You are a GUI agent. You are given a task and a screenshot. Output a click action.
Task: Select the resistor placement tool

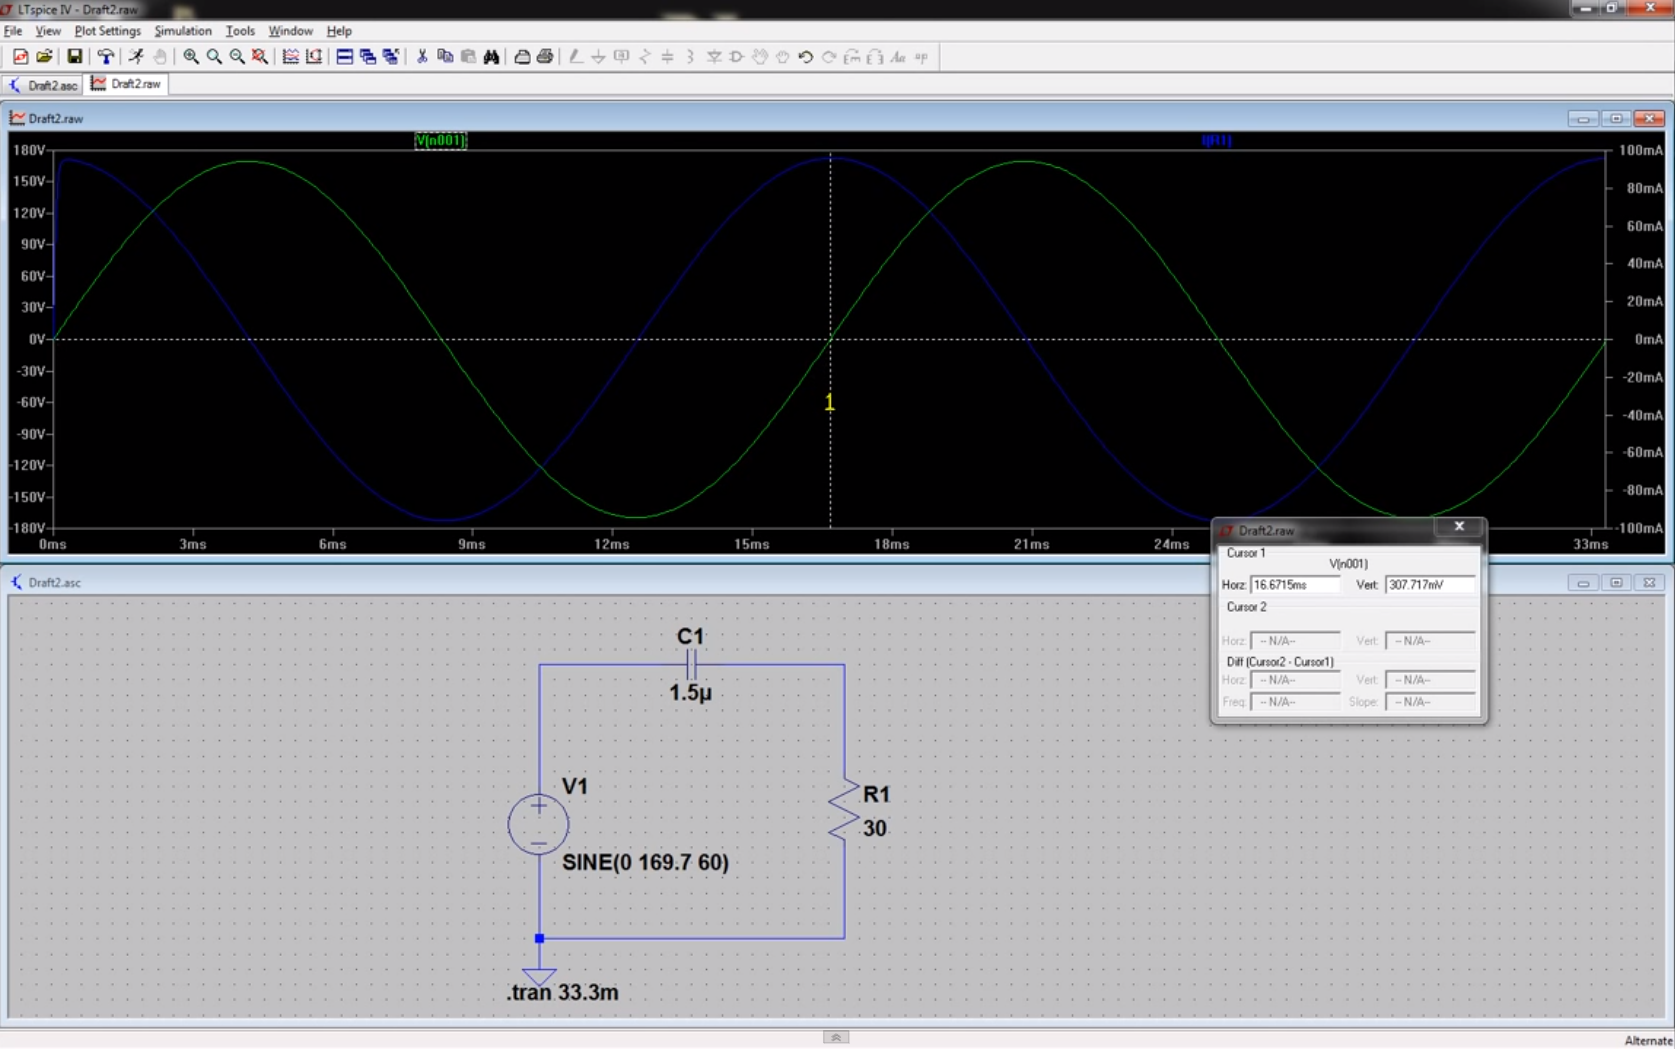click(644, 57)
